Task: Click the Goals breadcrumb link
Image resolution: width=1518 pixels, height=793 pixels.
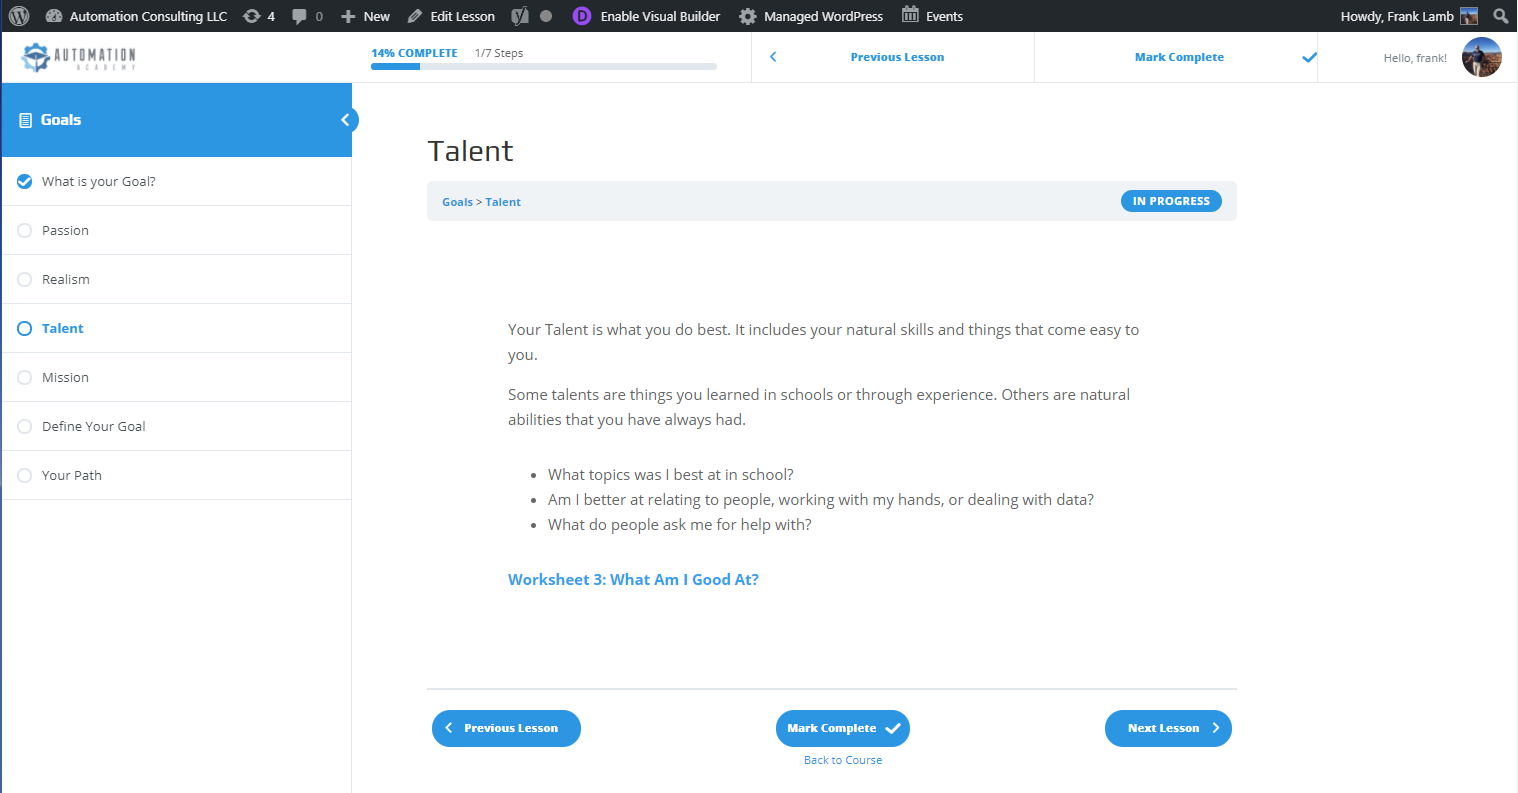Action: 457,201
